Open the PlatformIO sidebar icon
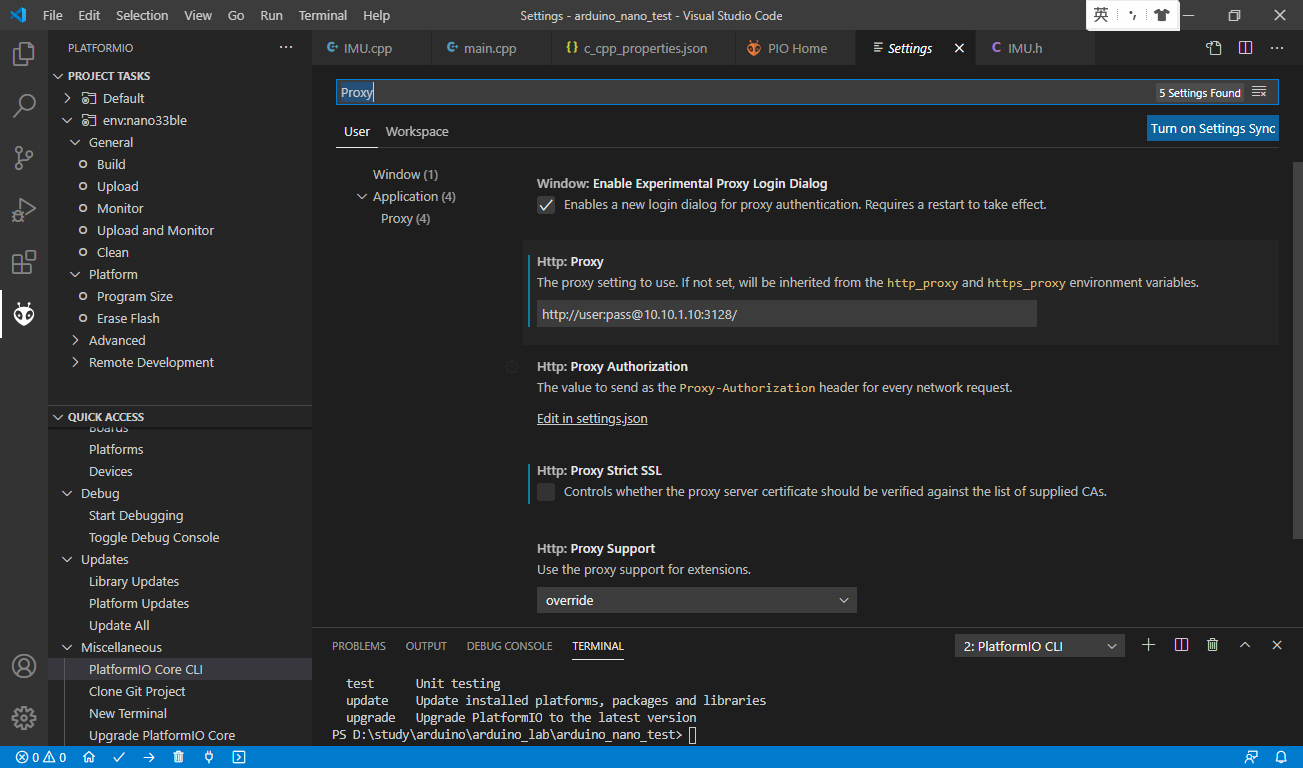1303x768 pixels. point(24,314)
